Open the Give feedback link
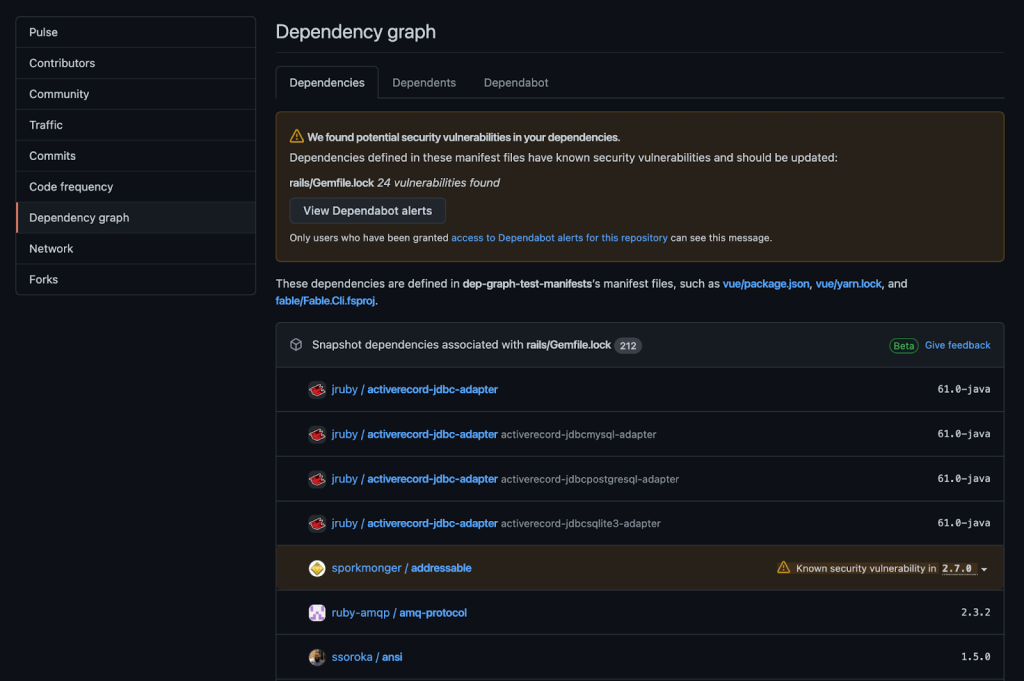 [x=957, y=345]
